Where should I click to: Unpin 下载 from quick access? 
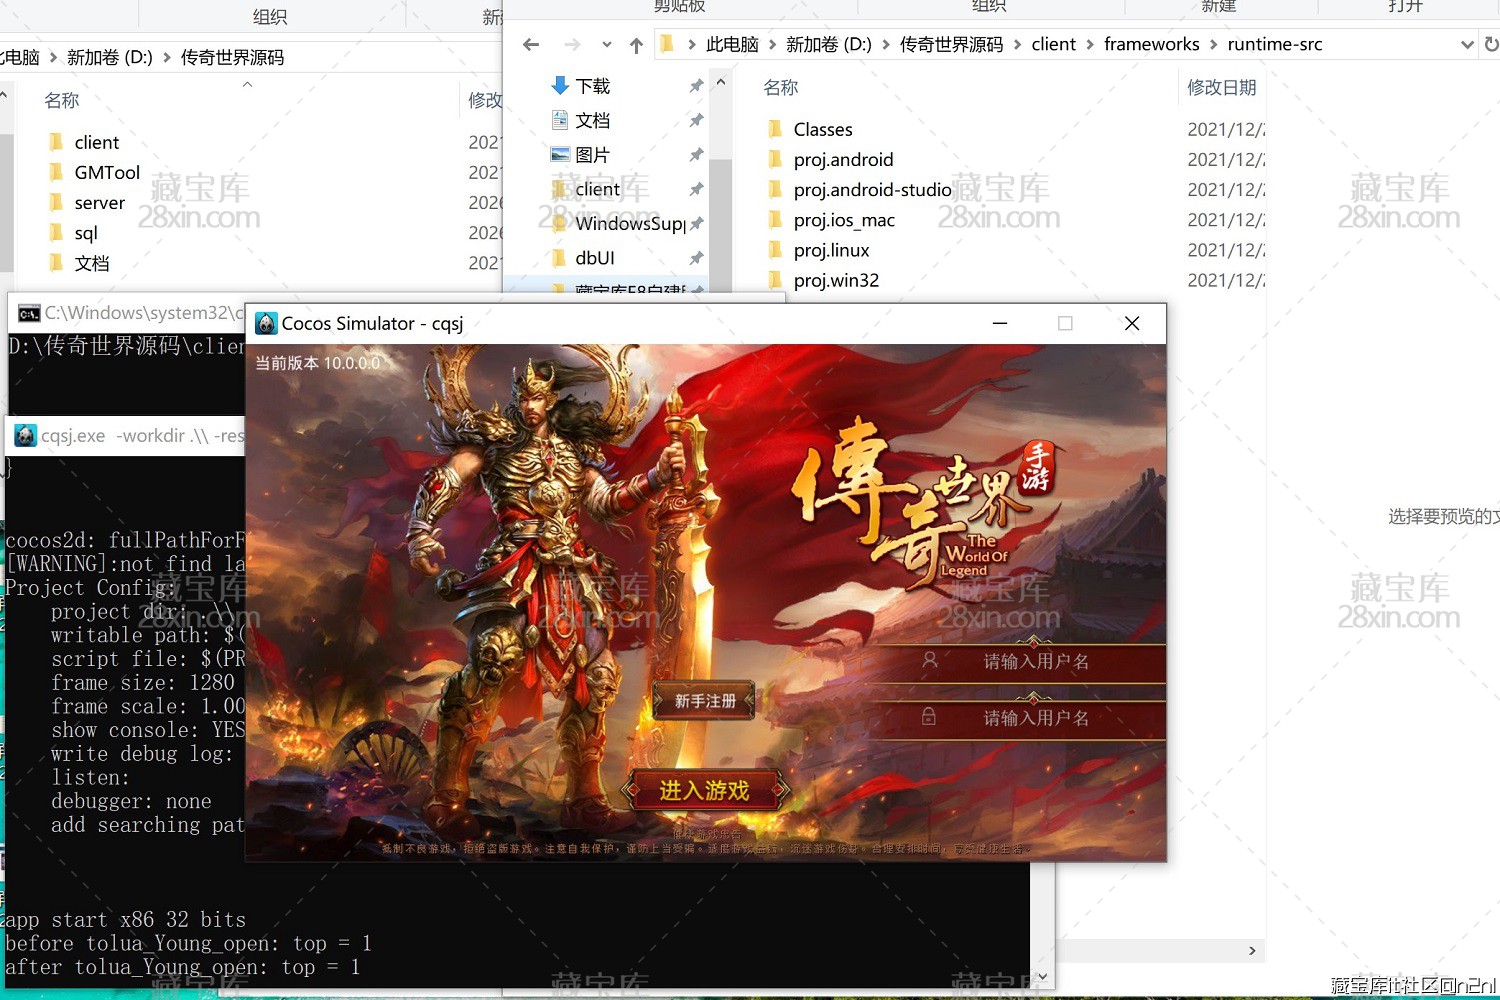tap(696, 85)
